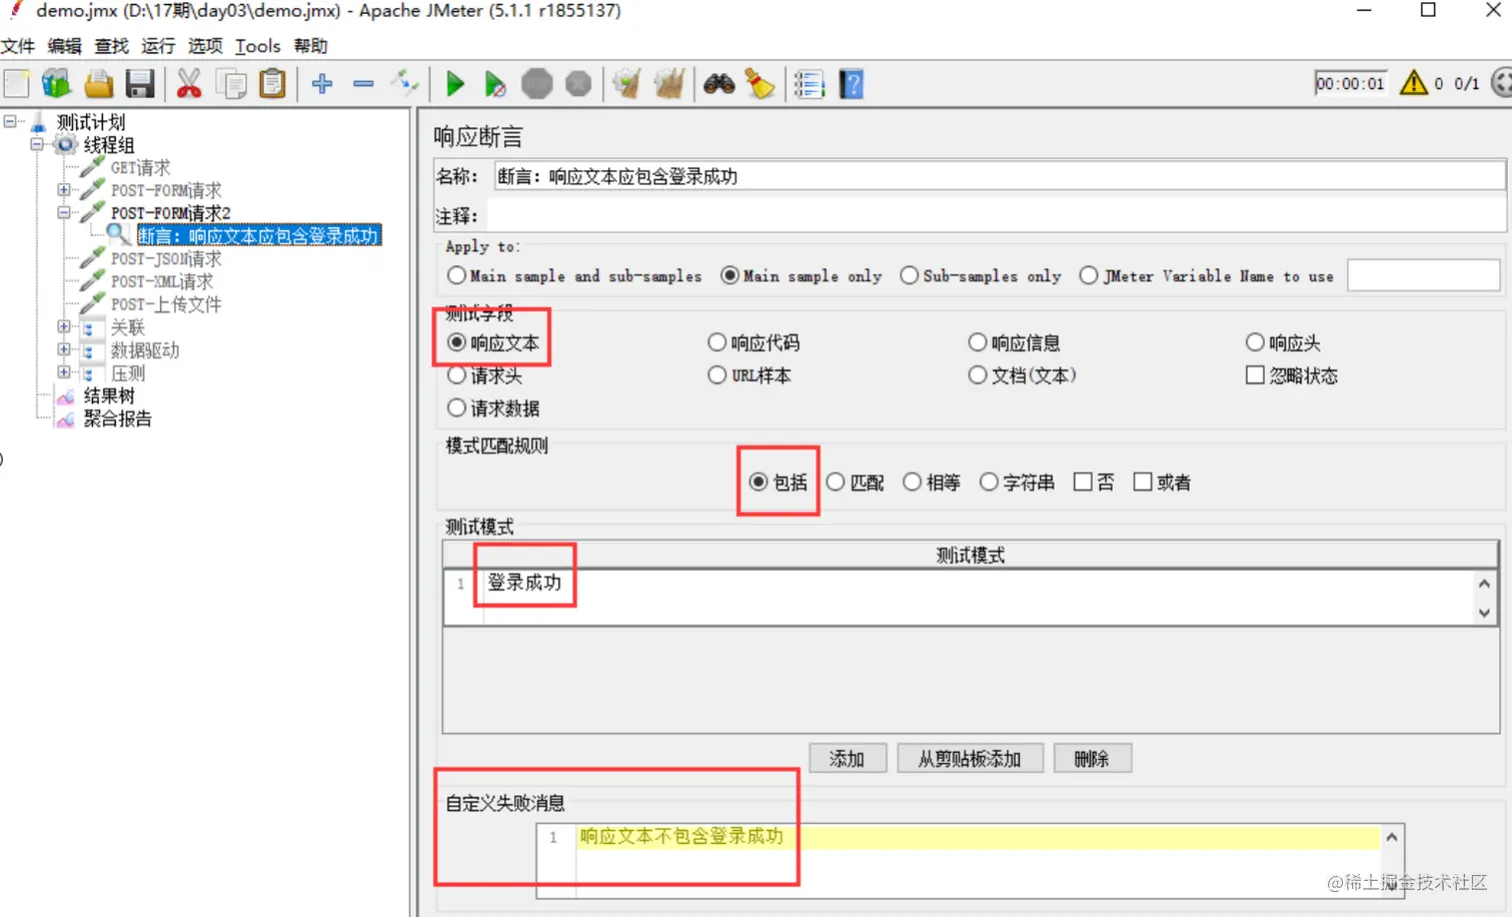Select the 'Sub-samples only' radio button
This screenshot has height=917, width=1512.
(x=909, y=275)
